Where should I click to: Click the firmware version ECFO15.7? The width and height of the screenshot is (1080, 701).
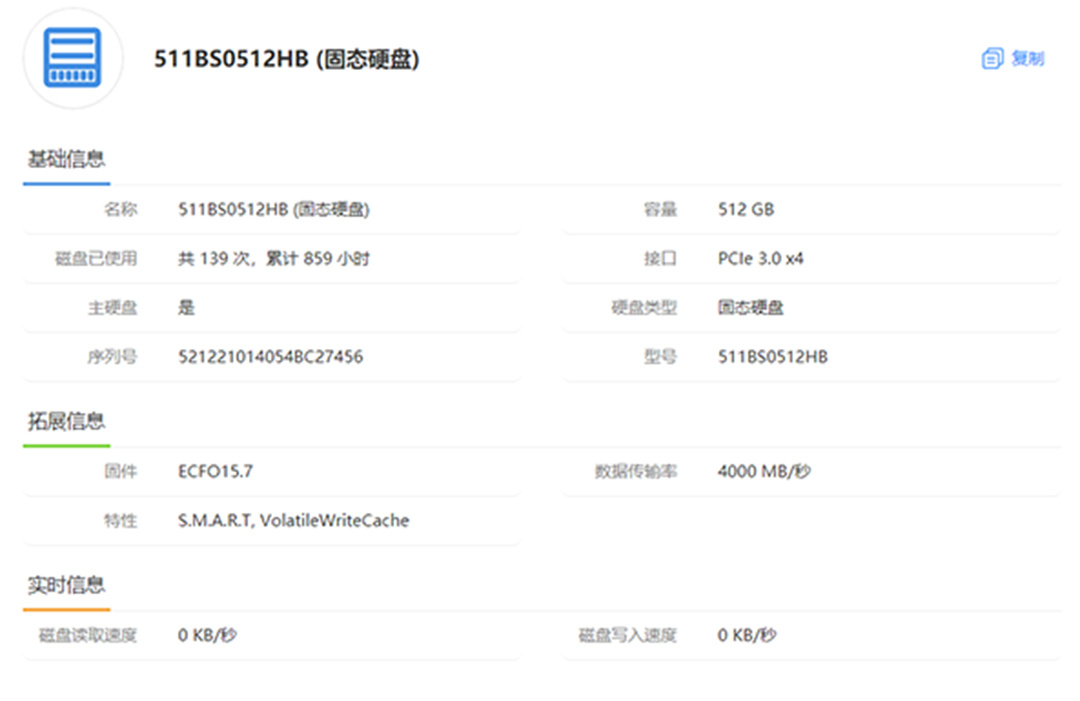[x=215, y=471]
